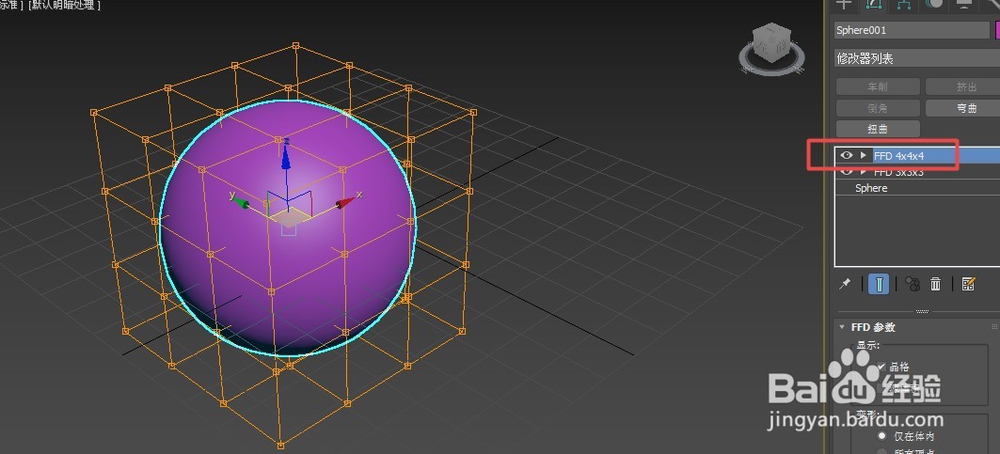Click the 弯曲 modifier button

[964, 108]
